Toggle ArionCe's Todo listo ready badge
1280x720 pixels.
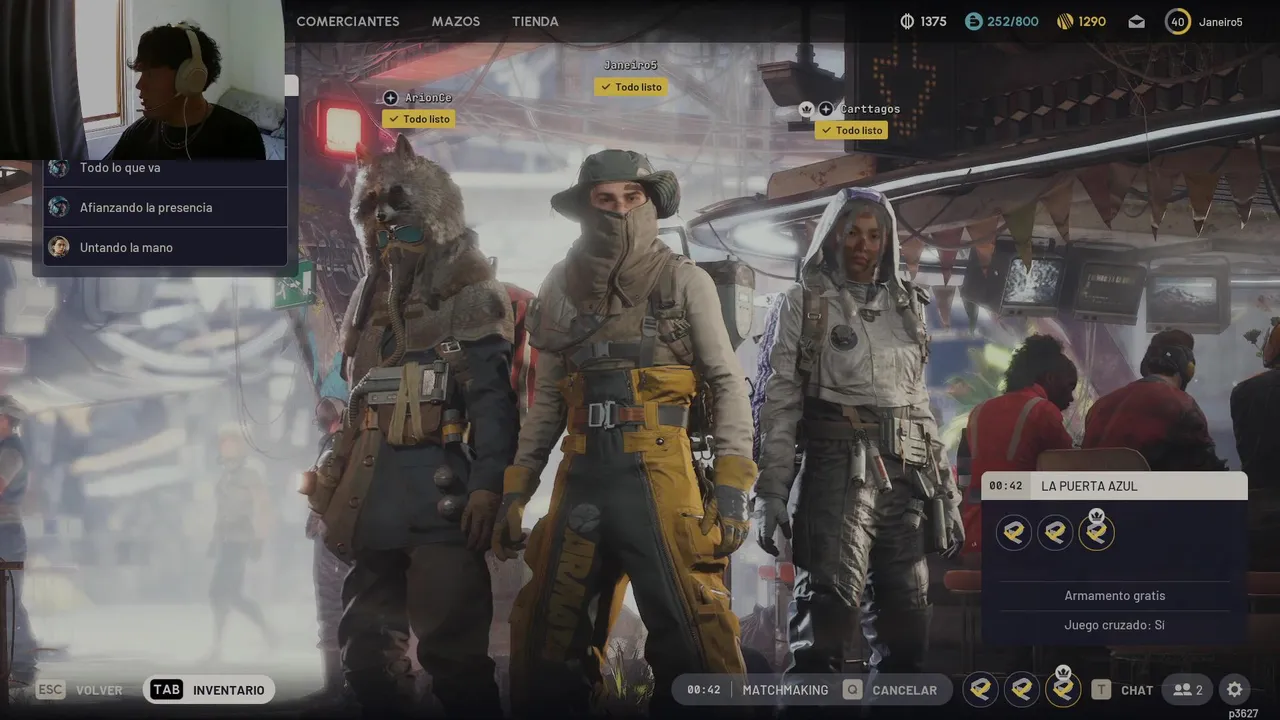[419, 119]
